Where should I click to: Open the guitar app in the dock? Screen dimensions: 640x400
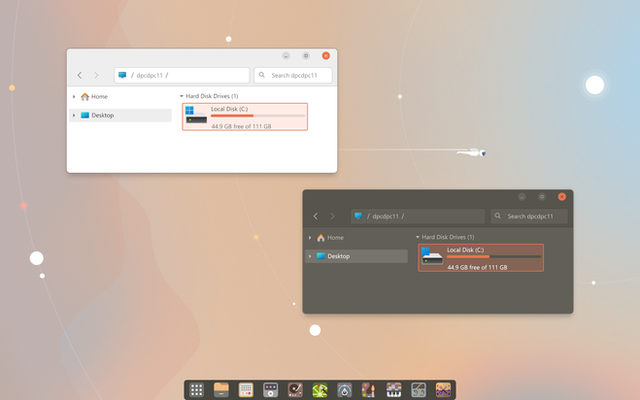[x=369, y=390]
